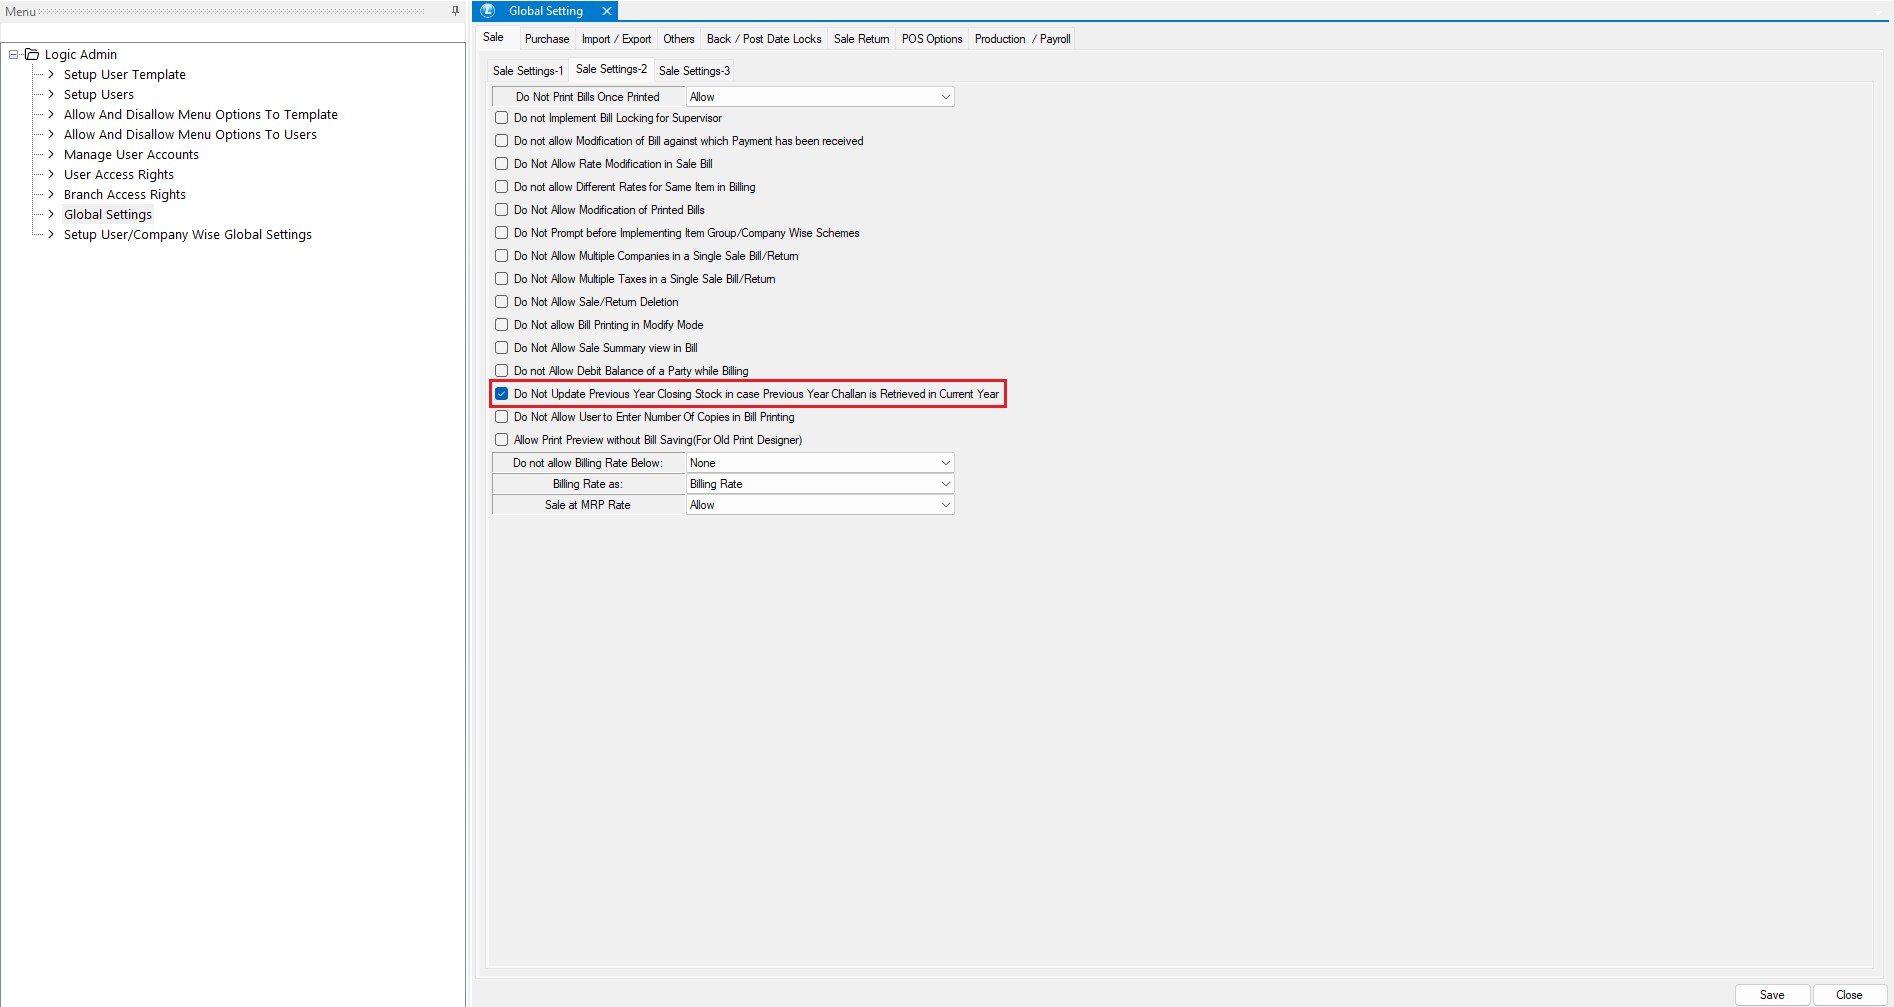Switch to Sale Settings-3 sub-tab
The width and height of the screenshot is (1894, 1007).
coord(694,71)
